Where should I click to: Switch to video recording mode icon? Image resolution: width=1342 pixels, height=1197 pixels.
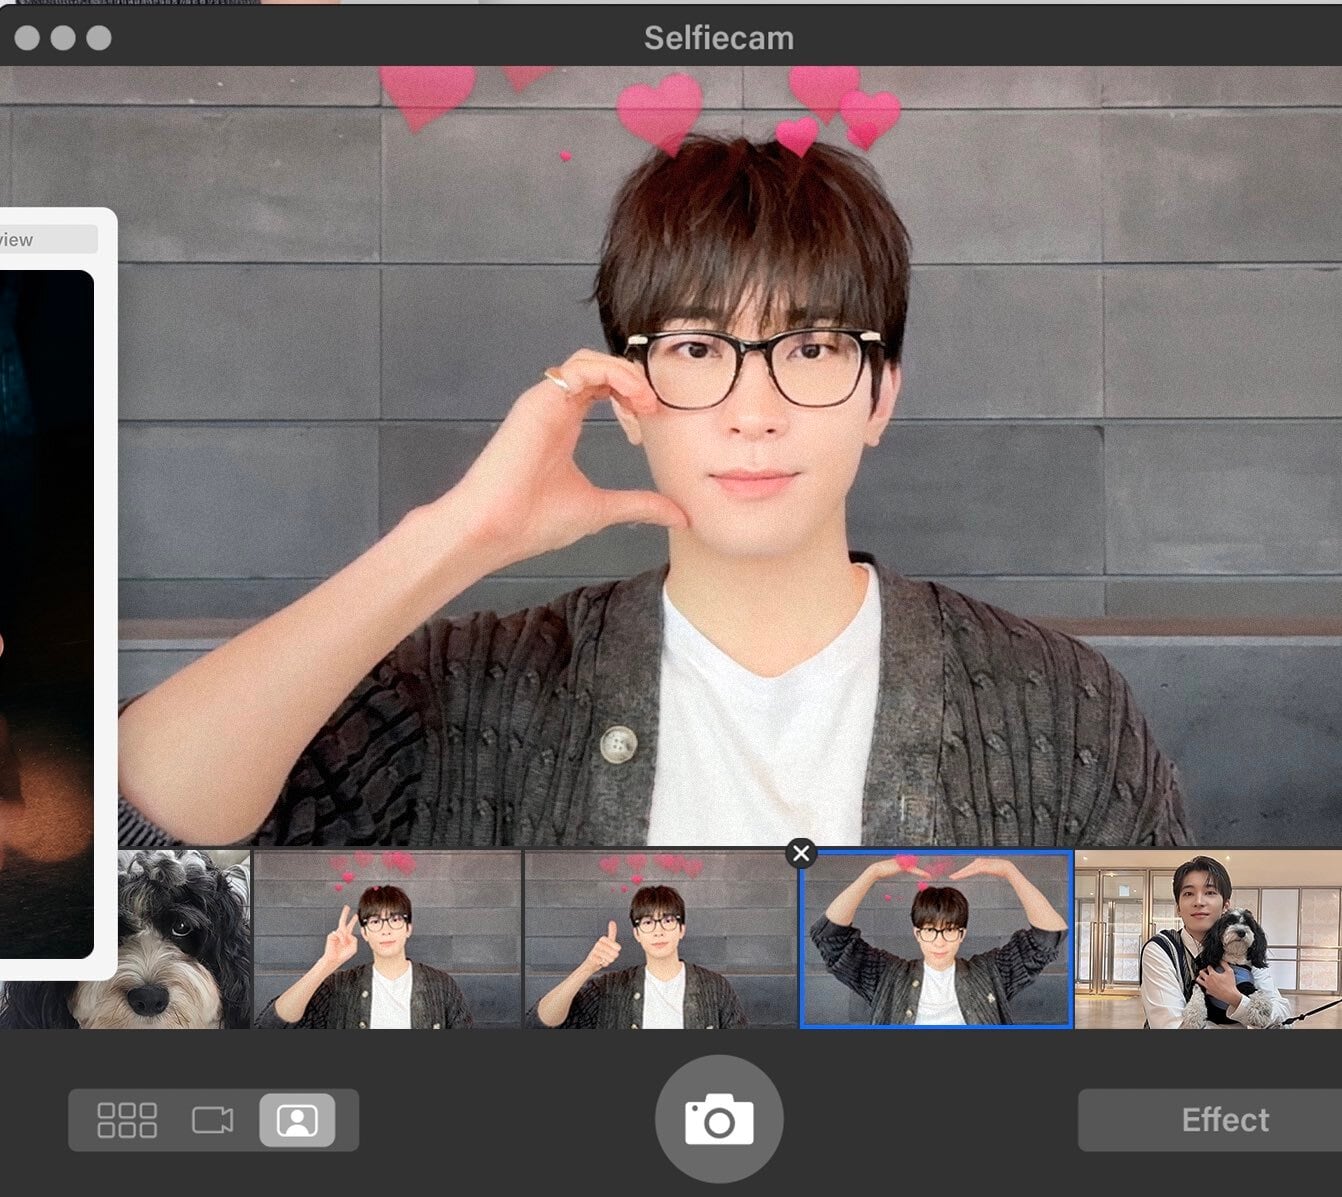(212, 1120)
